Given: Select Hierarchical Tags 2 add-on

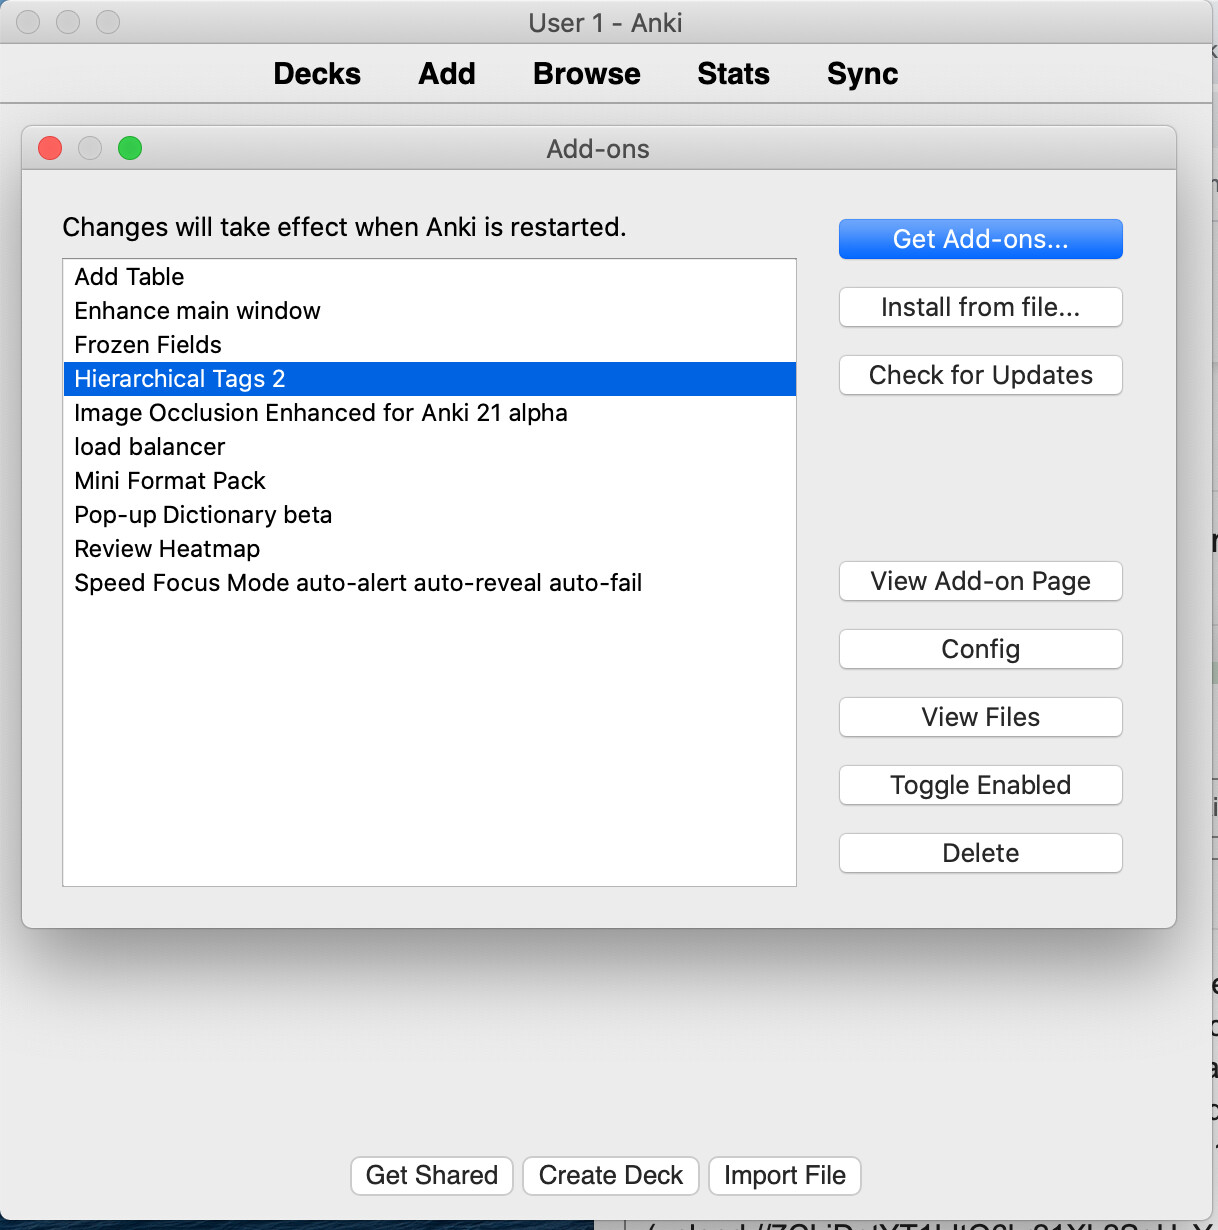Looking at the screenshot, I should pyautogui.click(x=429, y=379).
